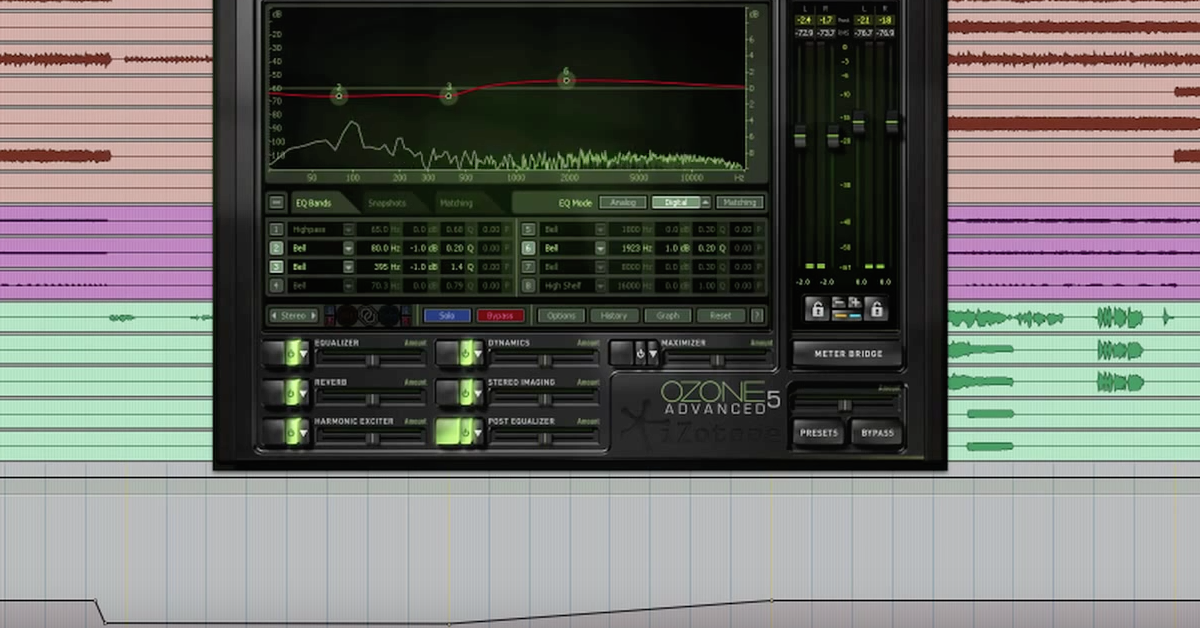
Task: Power on the Dynamics module
Action: point(464,352)
